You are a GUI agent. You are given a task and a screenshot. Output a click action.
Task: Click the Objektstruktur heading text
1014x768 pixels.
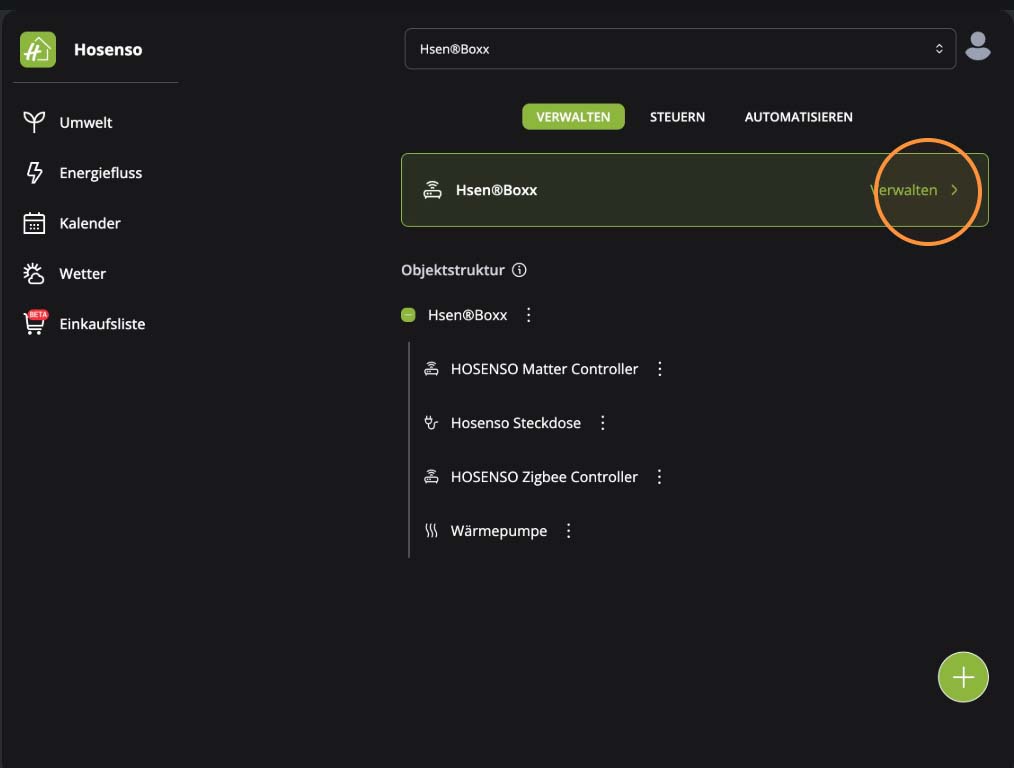click(453, 270)
